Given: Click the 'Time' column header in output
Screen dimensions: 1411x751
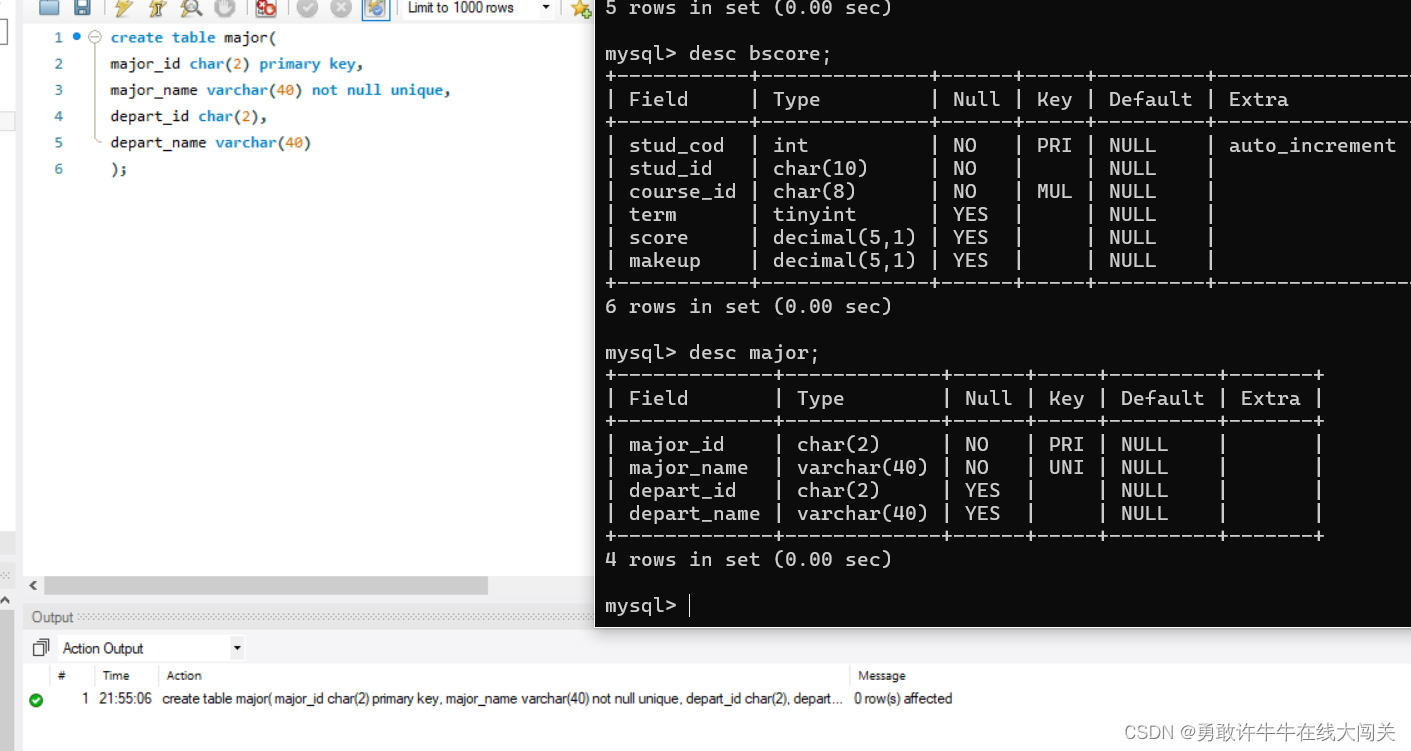Looking at the screenshot, I should (116, 676).
